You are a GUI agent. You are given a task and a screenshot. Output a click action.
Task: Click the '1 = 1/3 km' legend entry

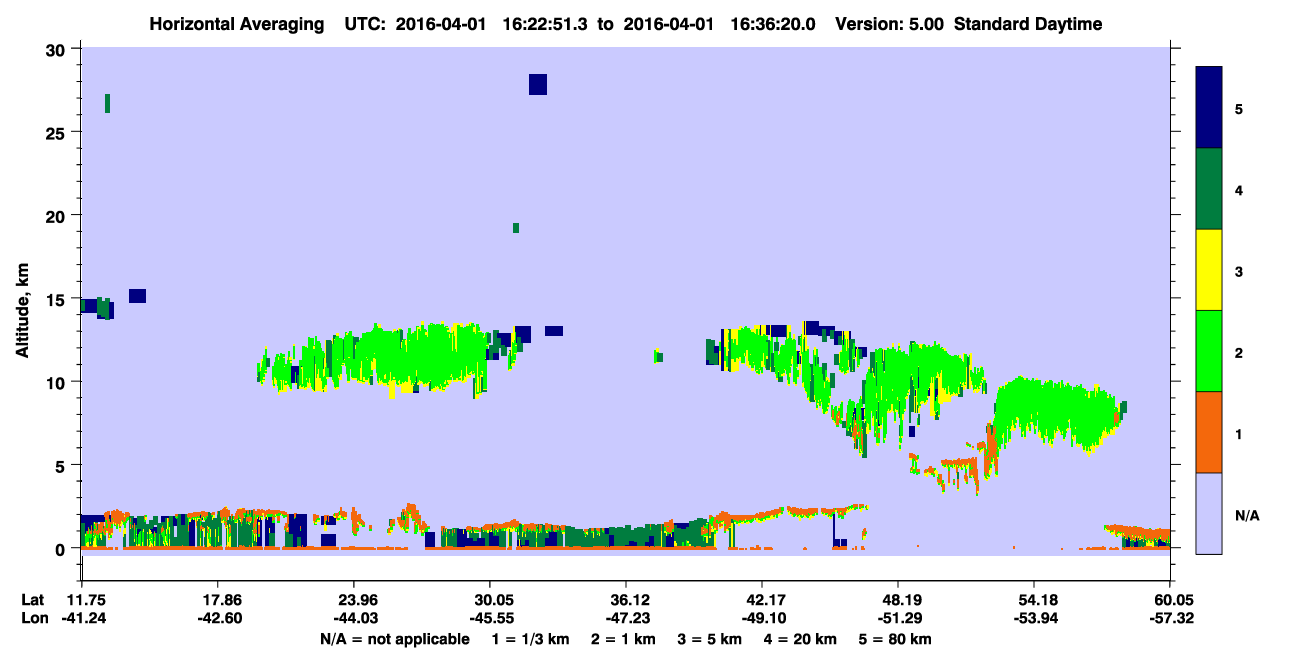[x=531, y=639]
